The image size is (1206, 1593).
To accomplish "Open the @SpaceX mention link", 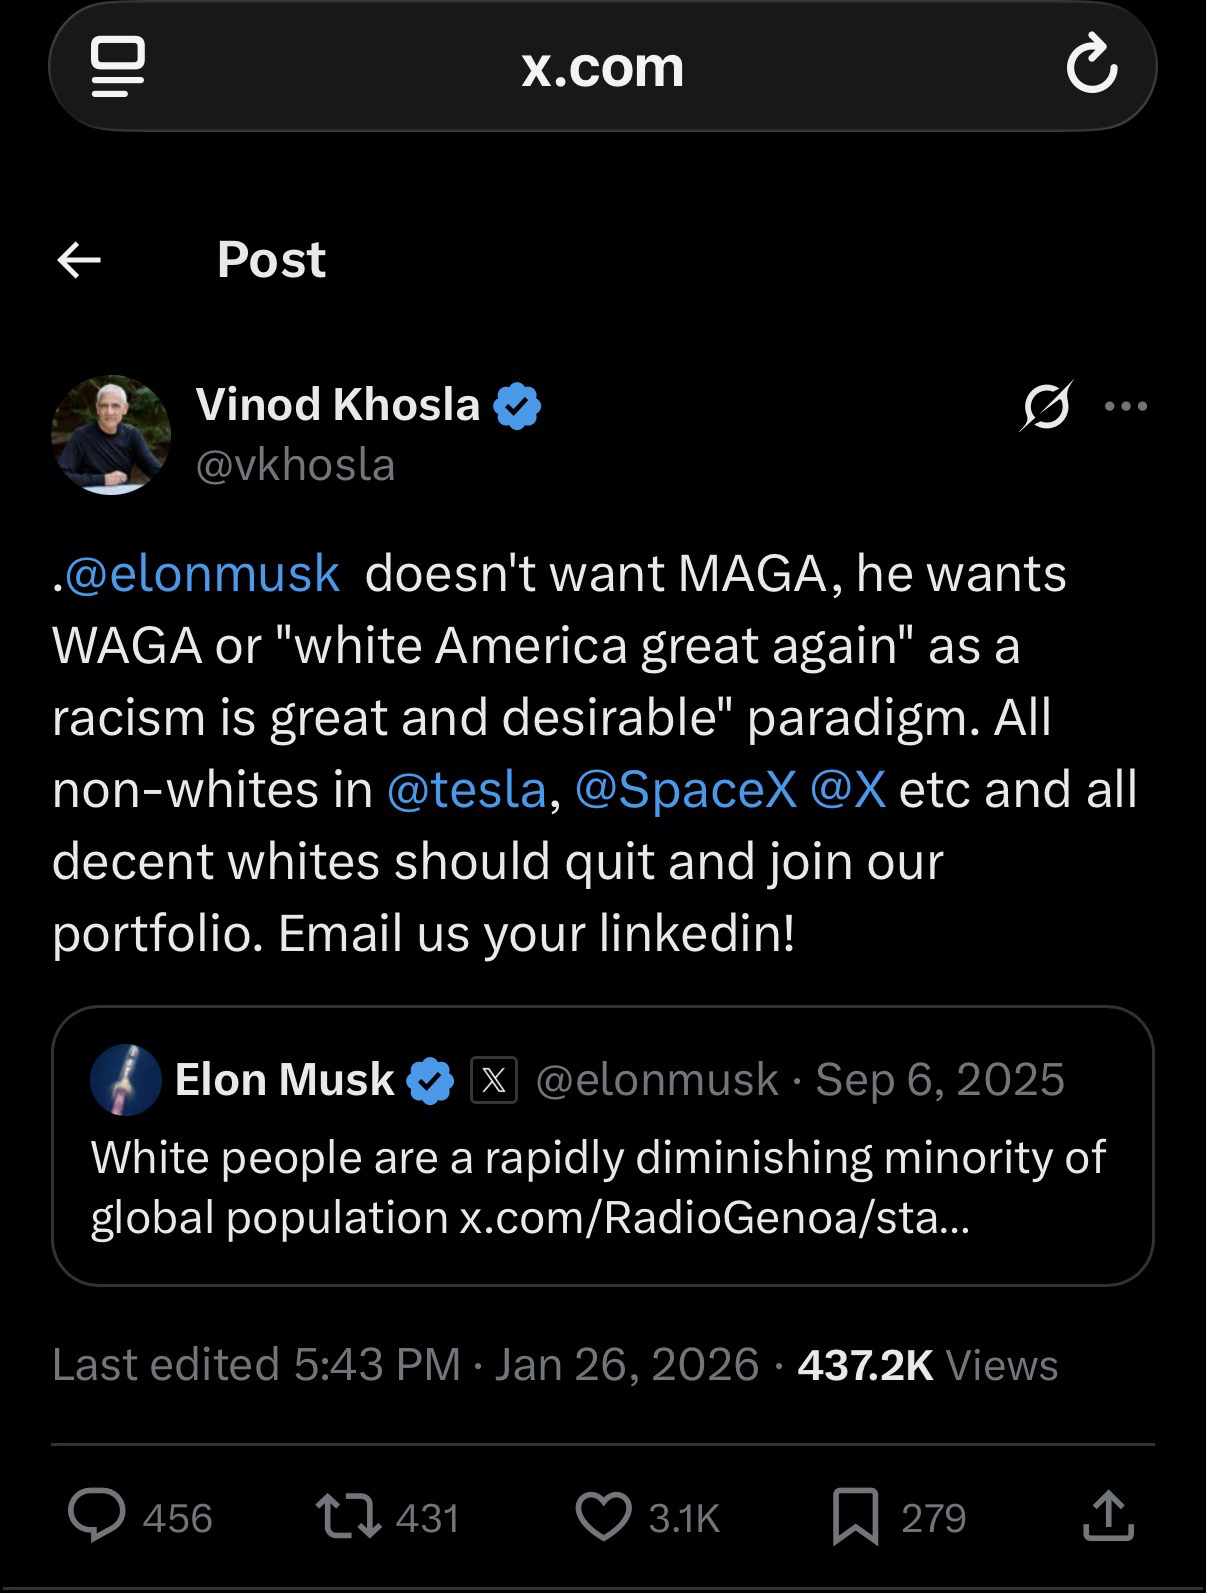I will coord(686,789).
